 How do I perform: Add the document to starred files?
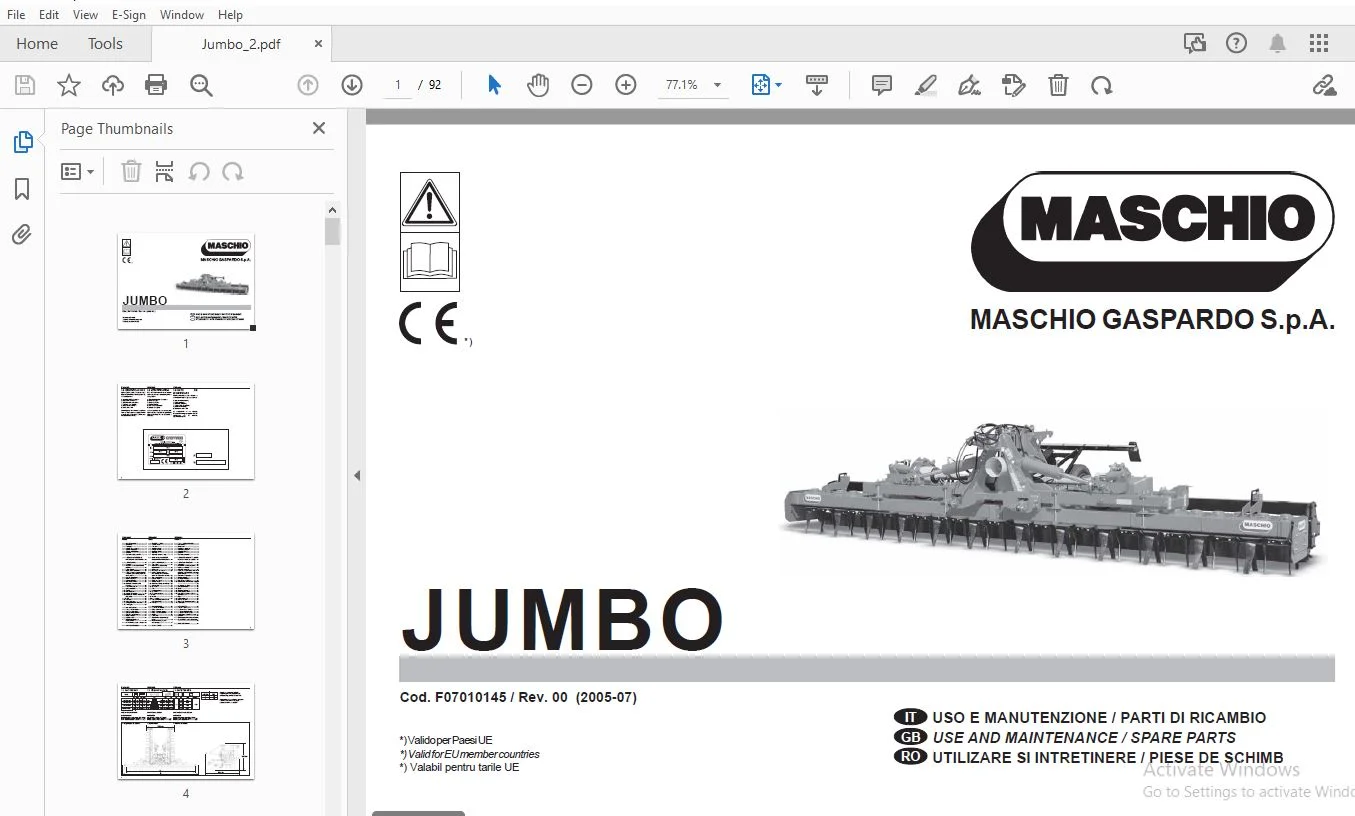(x=69, y=86)
